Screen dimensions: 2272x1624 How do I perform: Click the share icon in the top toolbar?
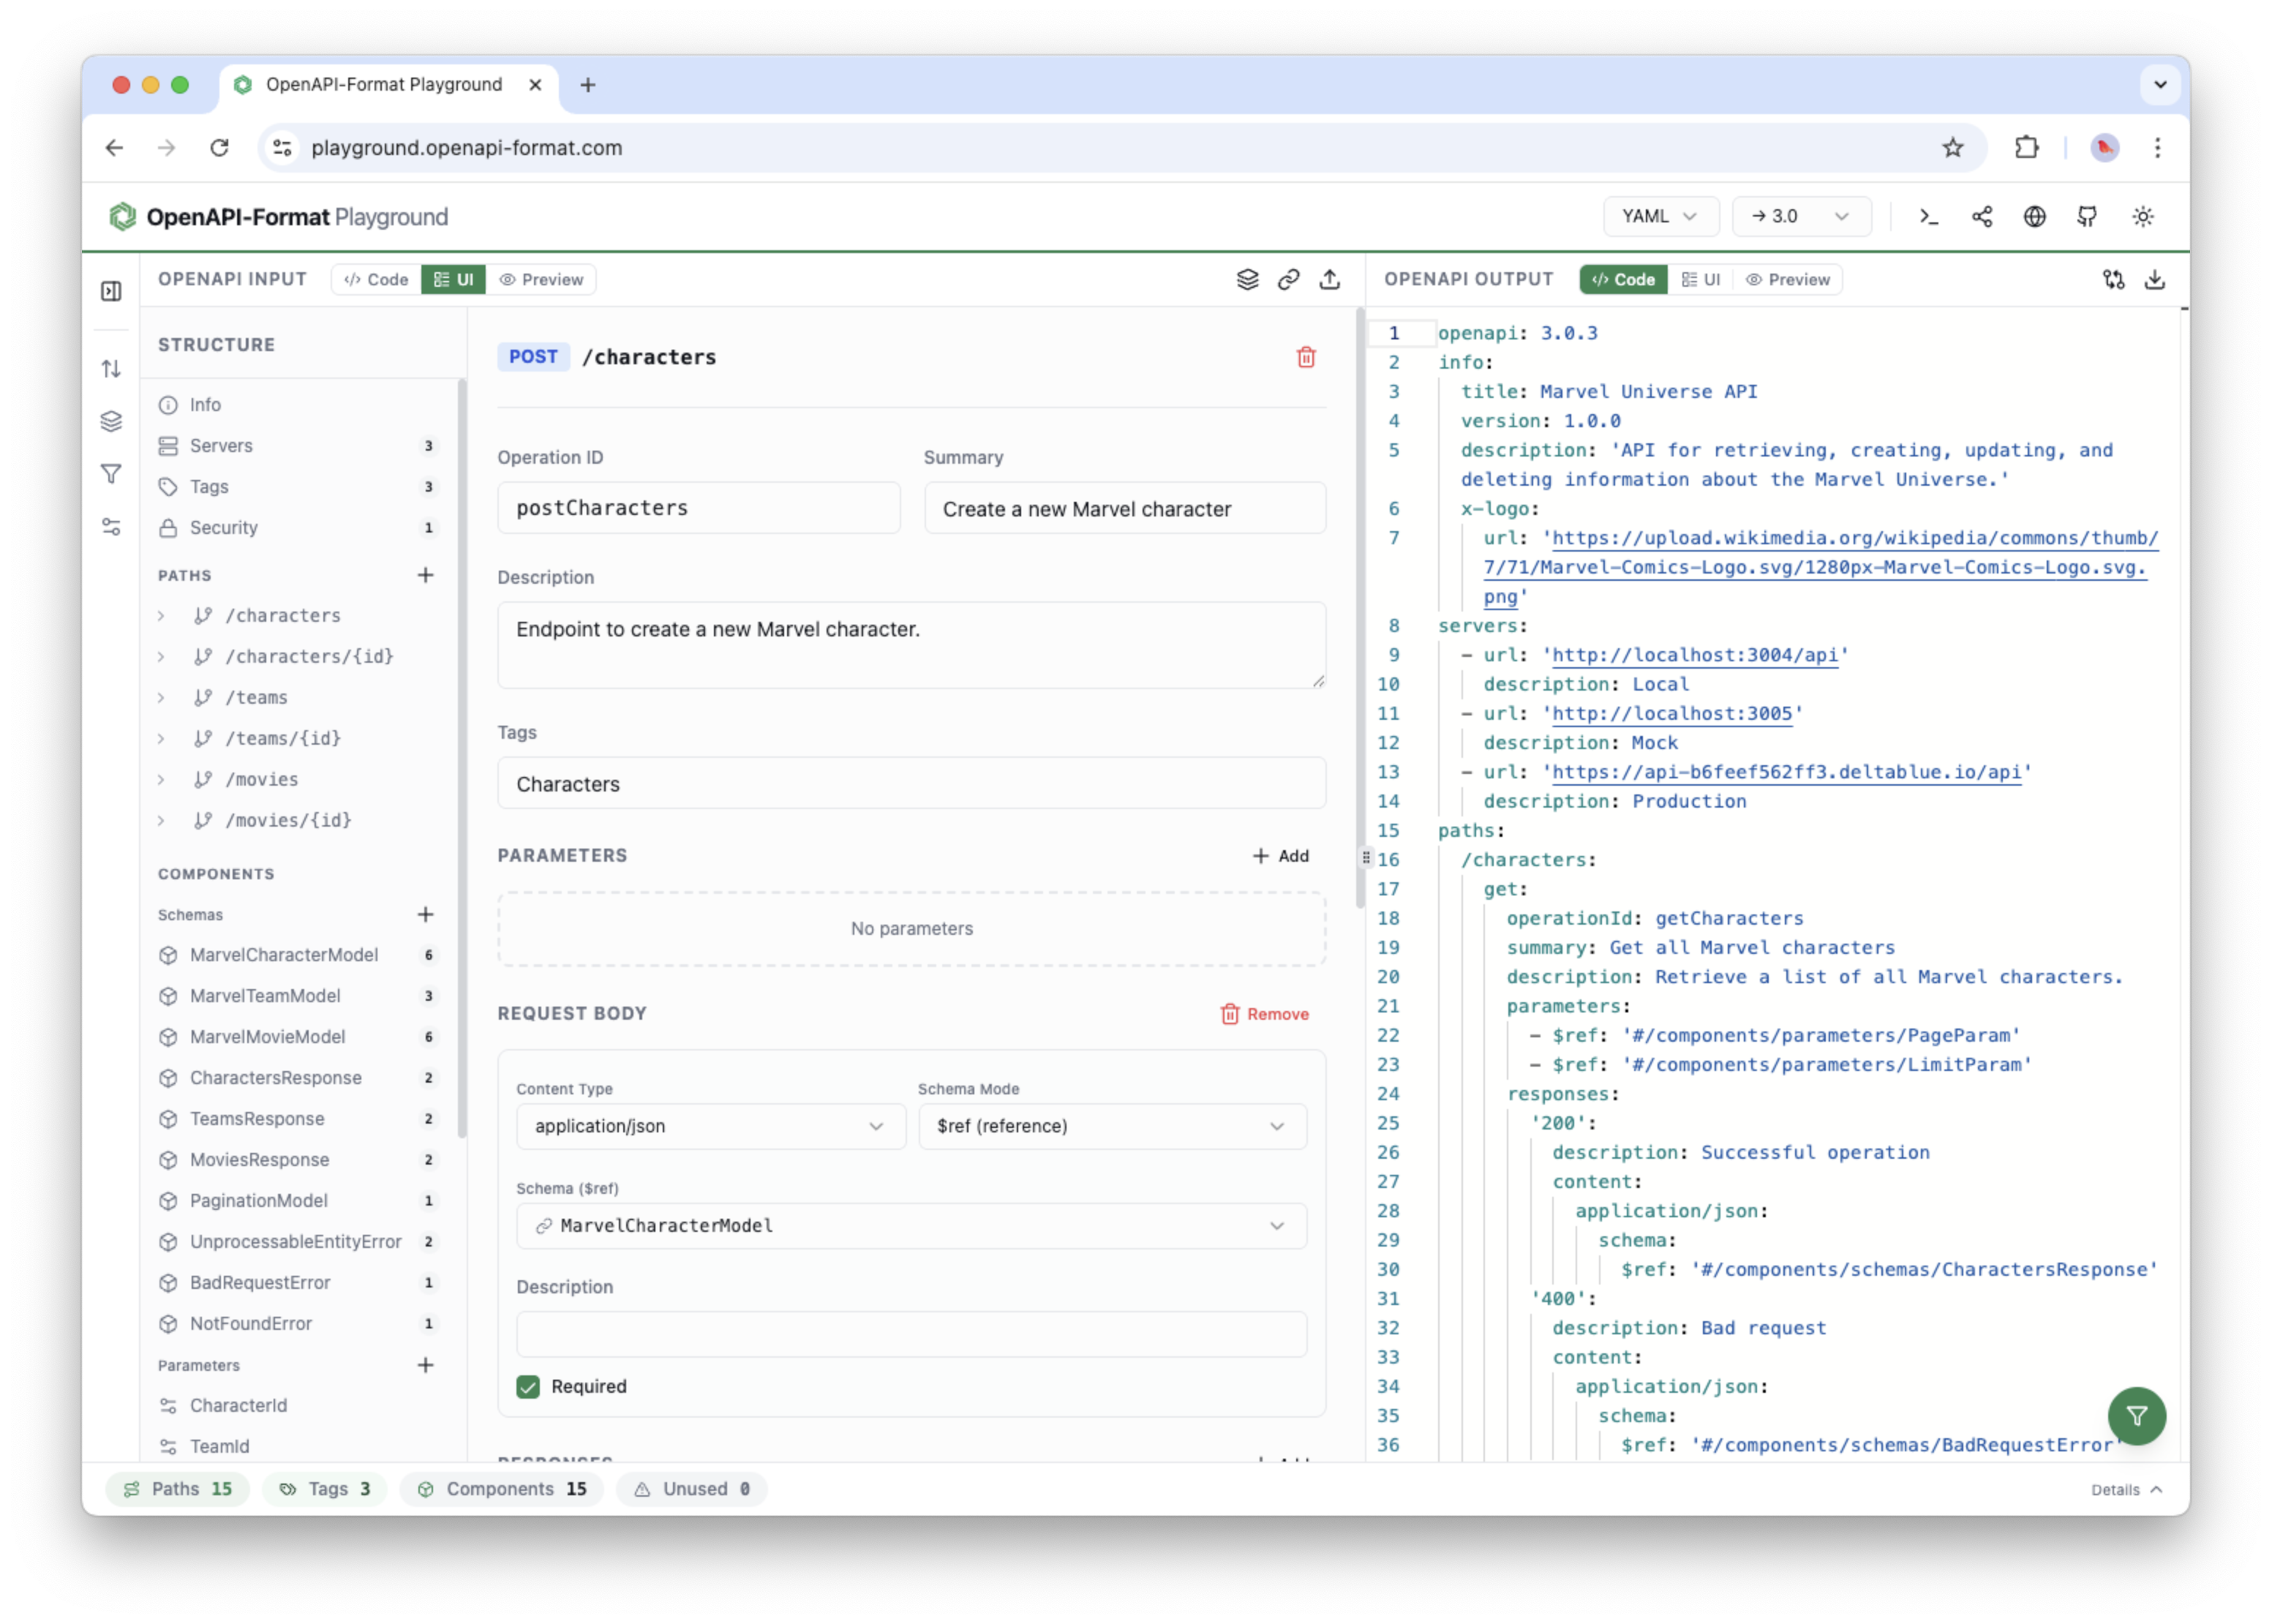1982,216
